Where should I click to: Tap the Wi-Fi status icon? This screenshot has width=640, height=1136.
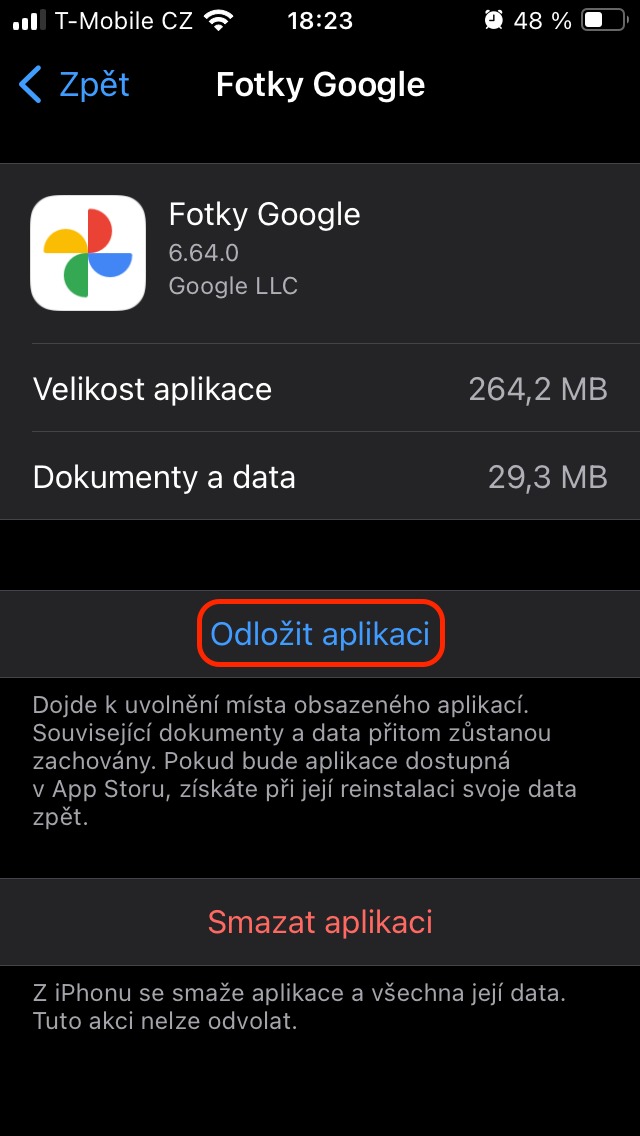[217, 20]
